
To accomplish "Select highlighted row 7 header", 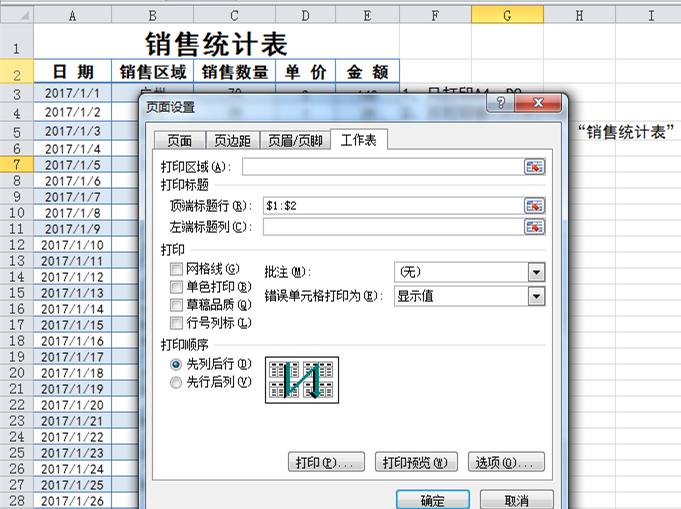I will [x=17, y=165].
